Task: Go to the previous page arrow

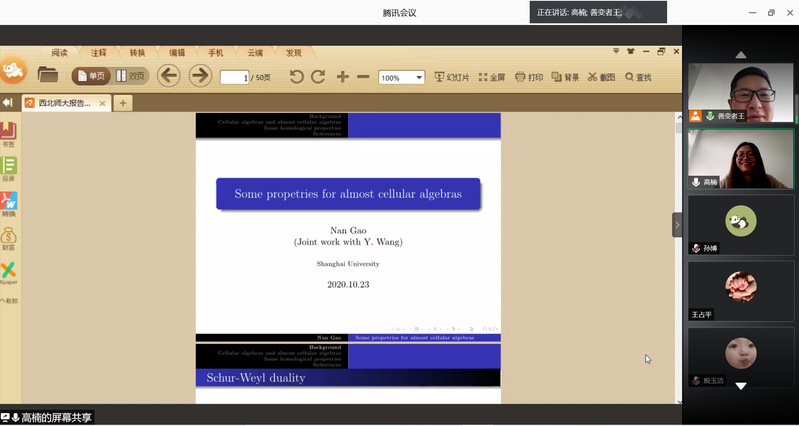Action: click(168, 75)
